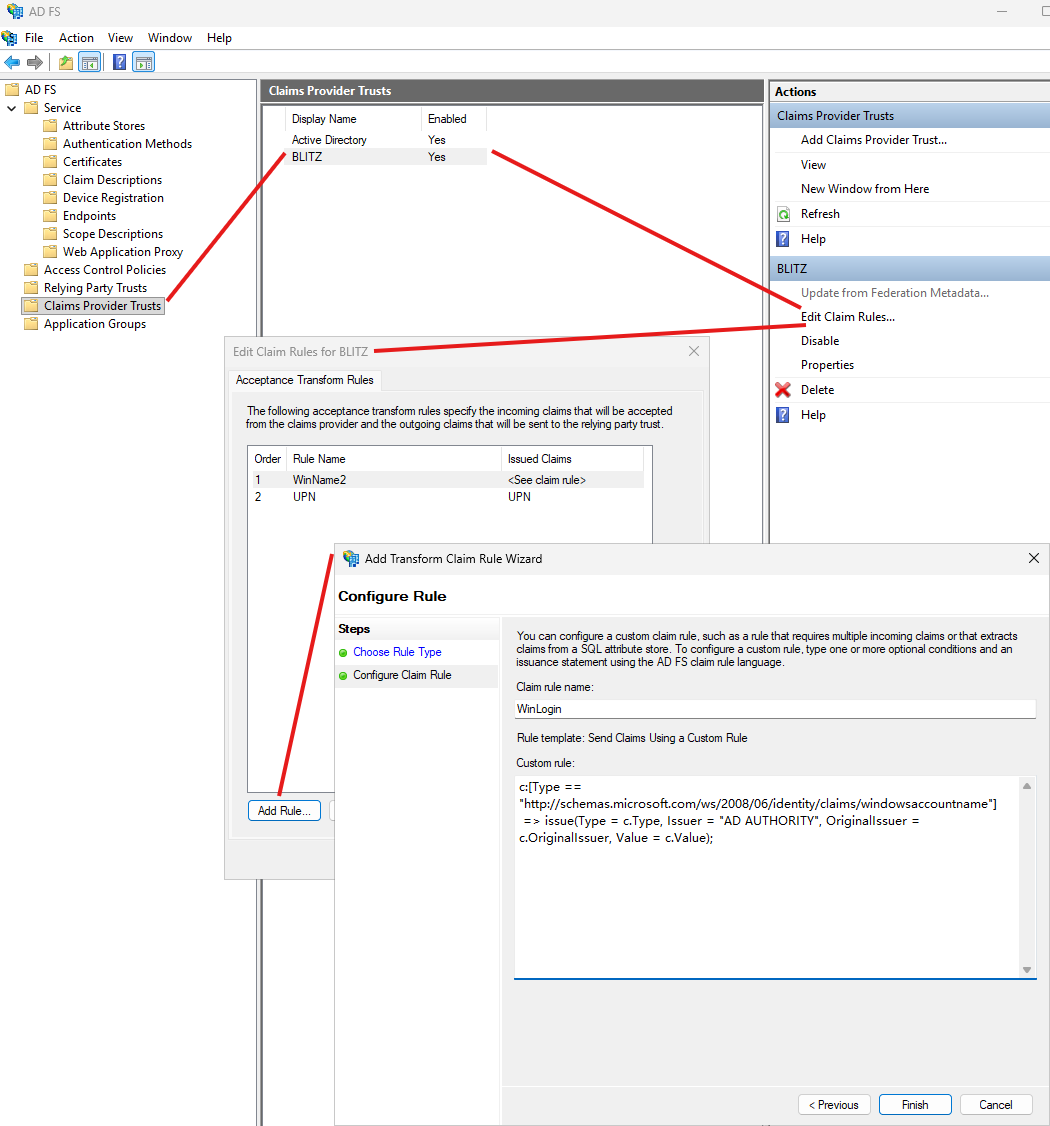
Task: Click the Forward arrow toolbar icon
Action: (34, 62)
